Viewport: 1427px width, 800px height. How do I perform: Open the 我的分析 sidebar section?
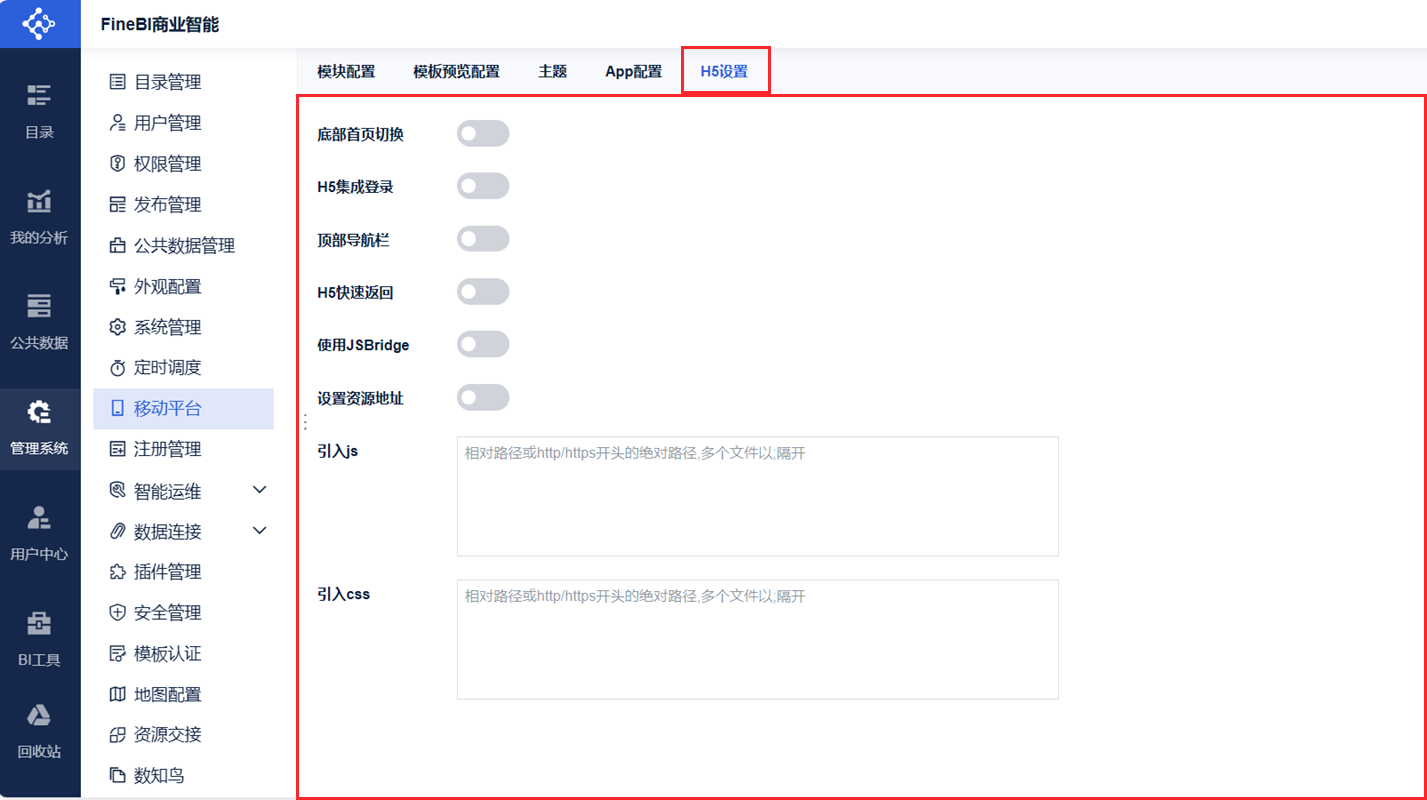point(39,218)
